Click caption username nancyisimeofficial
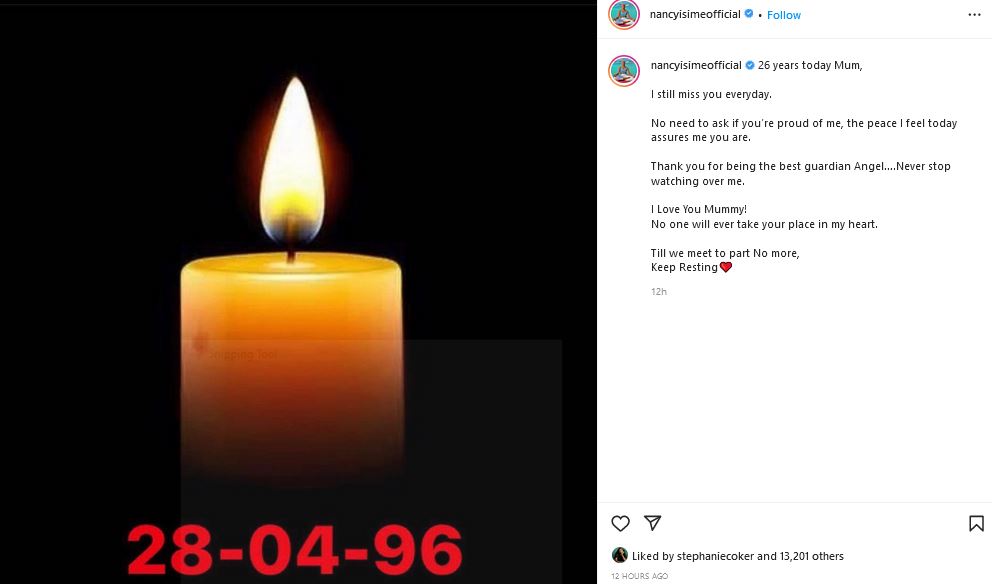The image size is (992, 584). pos(696,65)
